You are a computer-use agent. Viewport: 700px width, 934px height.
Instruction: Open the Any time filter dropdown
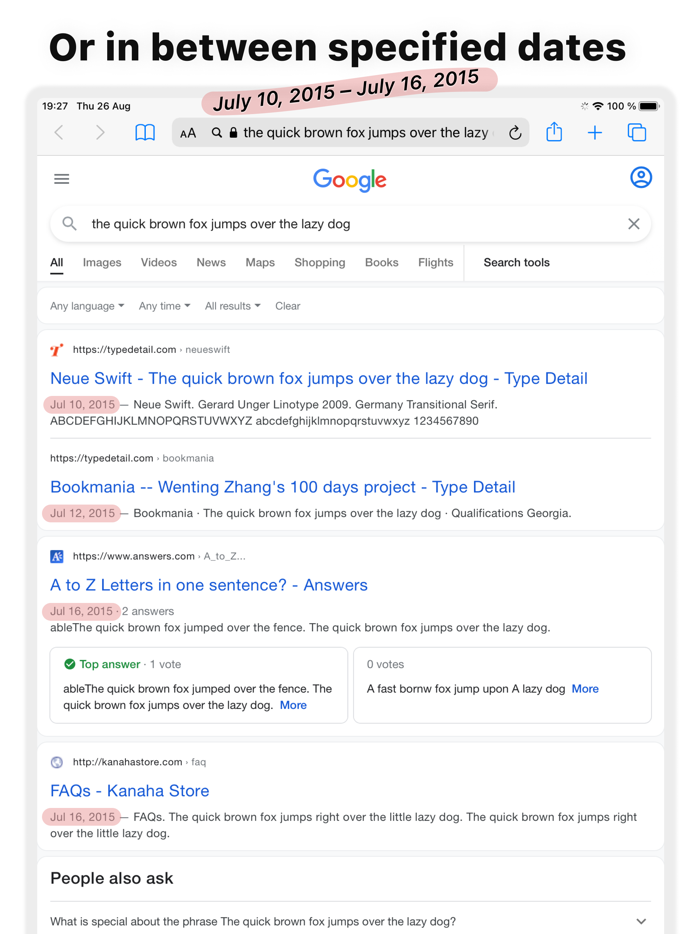click(x=164, y=306)
